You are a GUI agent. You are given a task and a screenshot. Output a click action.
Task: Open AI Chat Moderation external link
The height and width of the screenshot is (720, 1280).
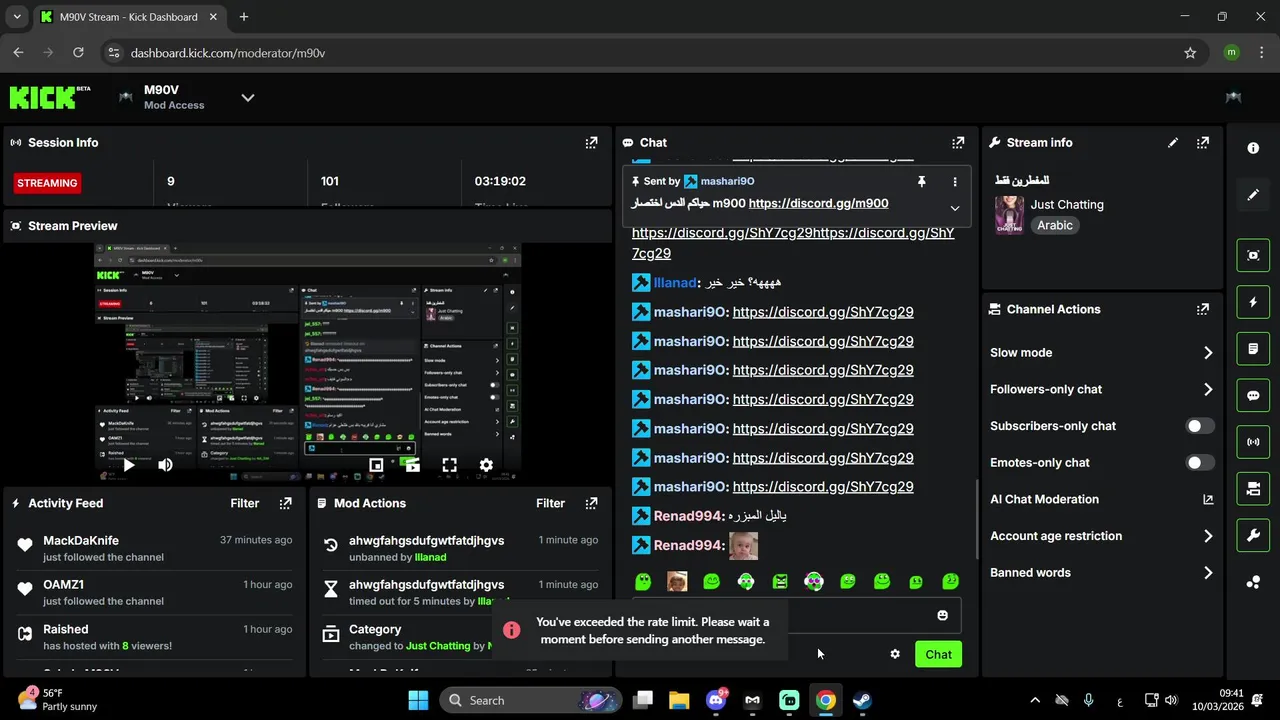pyautogui.click(x=1208, y=500)
